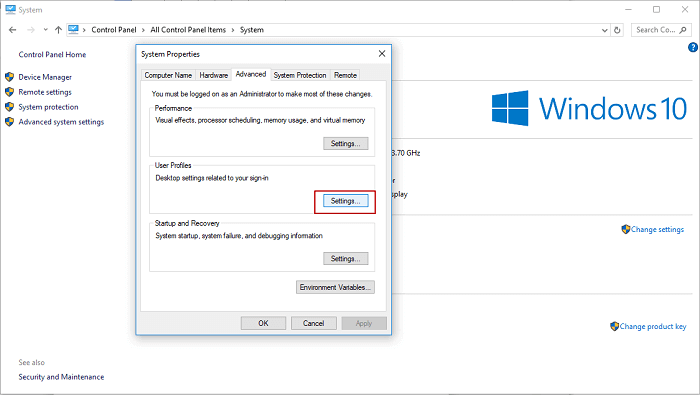700x395 pixels.
Task: Click the shield icon beside System protection
Action: 9,107
